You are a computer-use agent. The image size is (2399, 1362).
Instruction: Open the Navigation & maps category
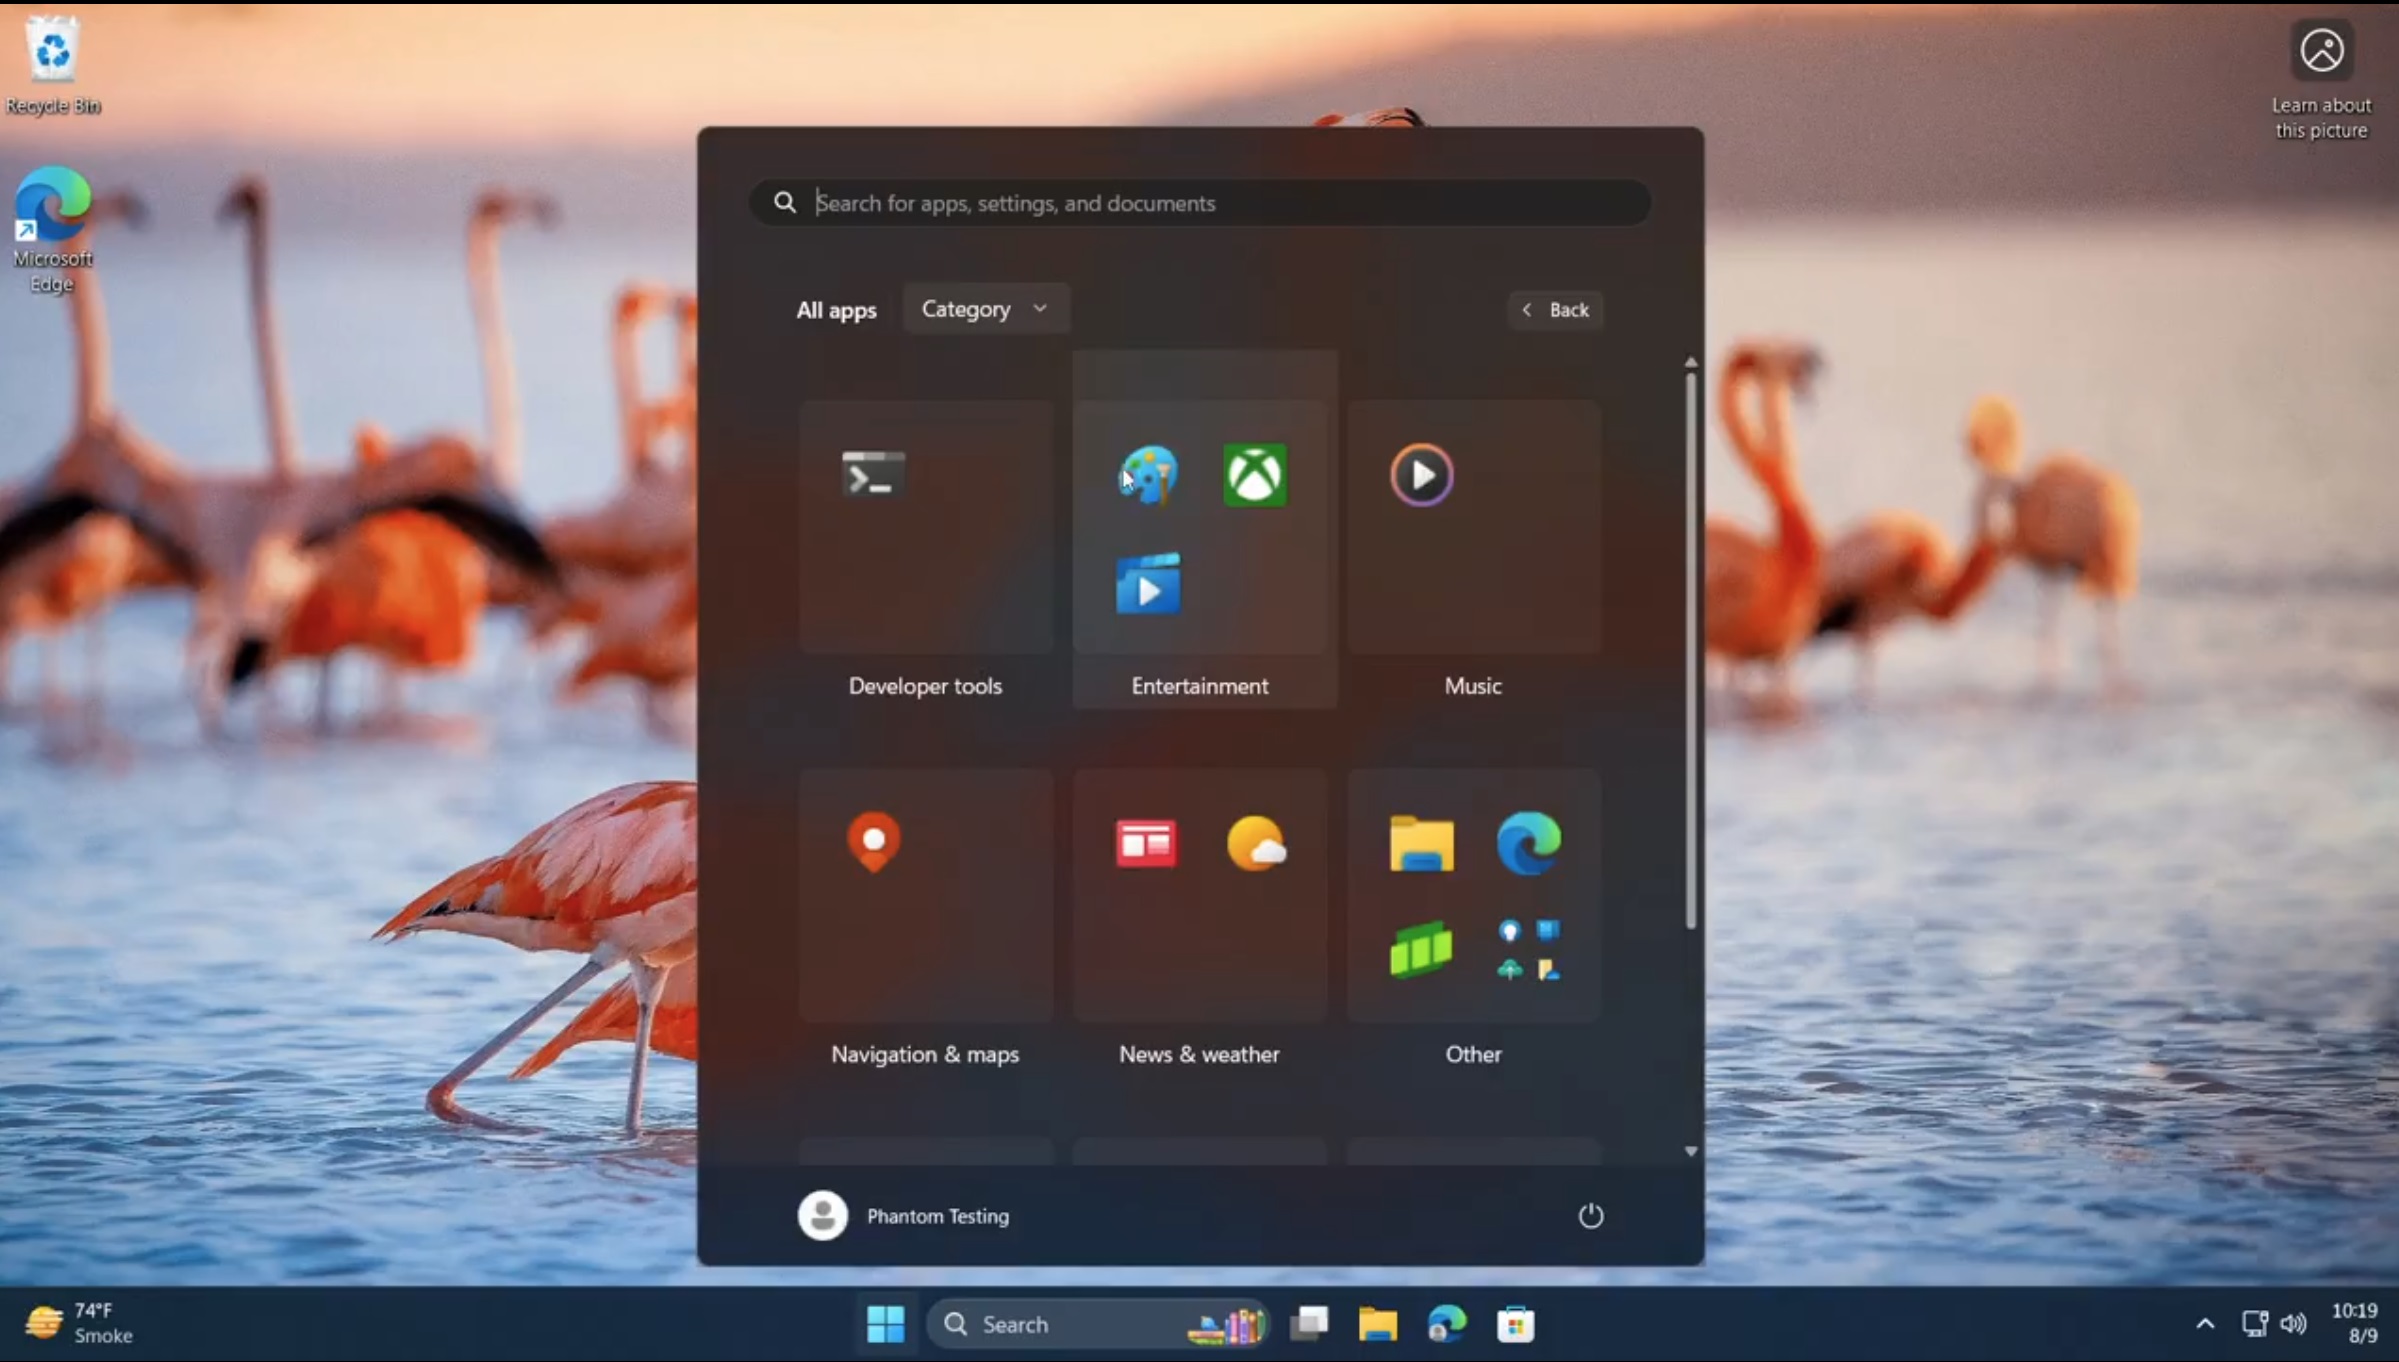coord(924,914)
